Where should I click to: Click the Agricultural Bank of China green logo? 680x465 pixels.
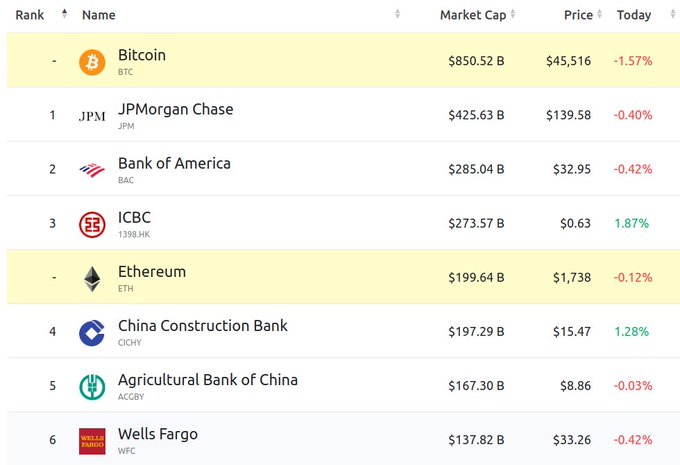tap(92, 387)
